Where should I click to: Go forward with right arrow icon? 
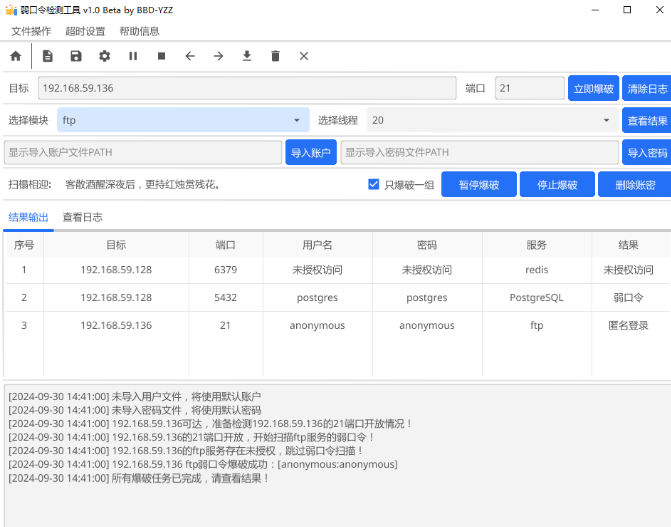pos(218,56)
